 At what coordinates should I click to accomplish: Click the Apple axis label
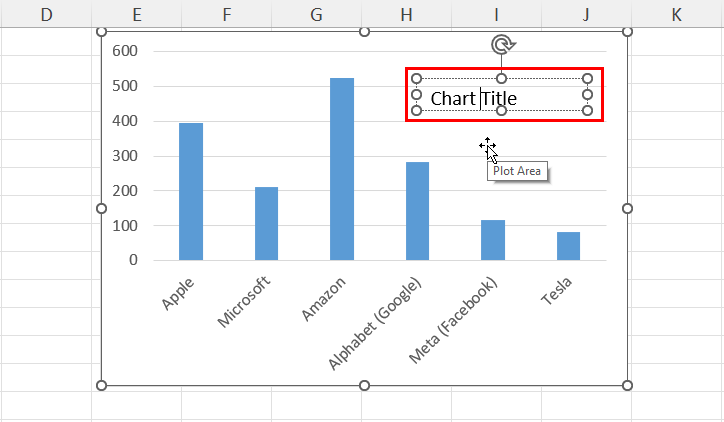tap(178, 294)
